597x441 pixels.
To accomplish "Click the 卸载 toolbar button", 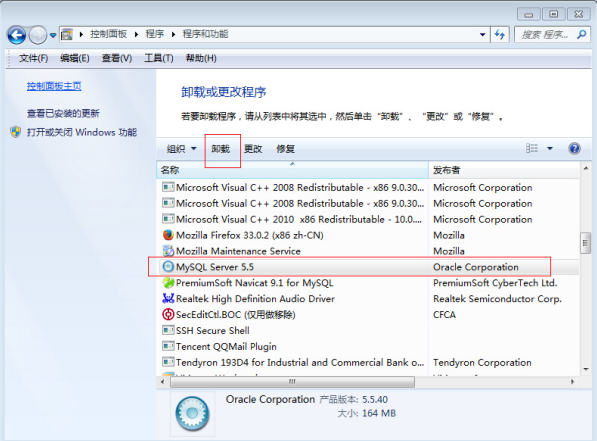I will (221, 149).
